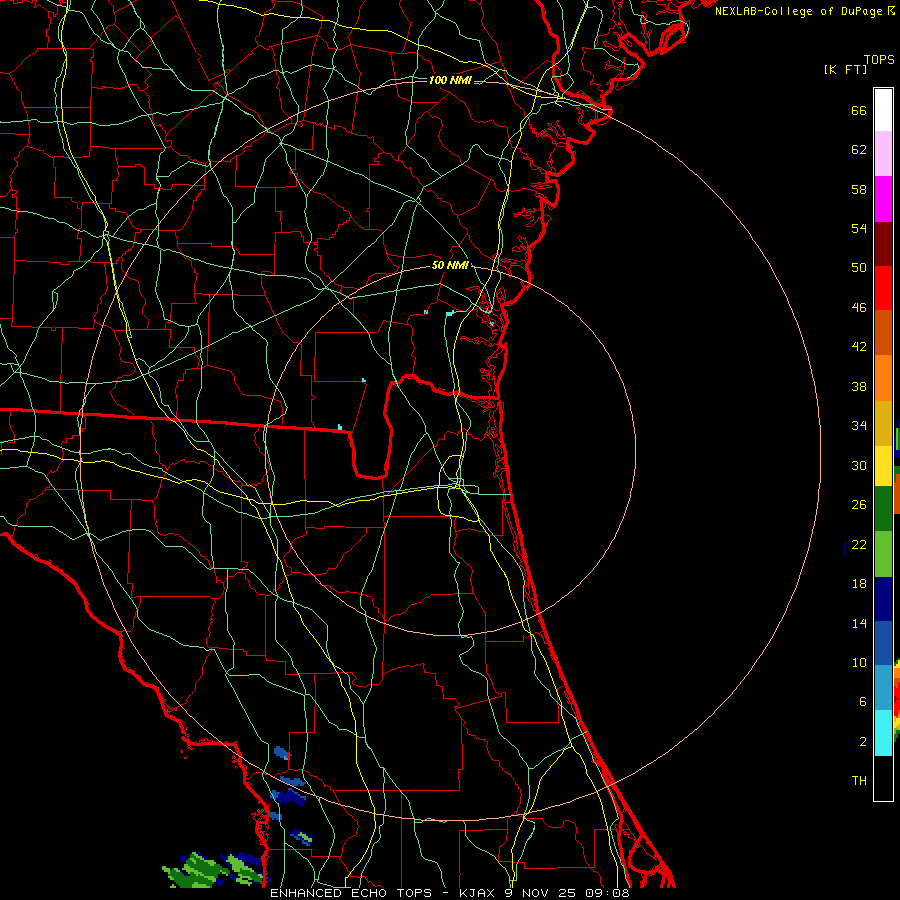Click the legend value 26
900x900 pixels.
pos(859,505)
